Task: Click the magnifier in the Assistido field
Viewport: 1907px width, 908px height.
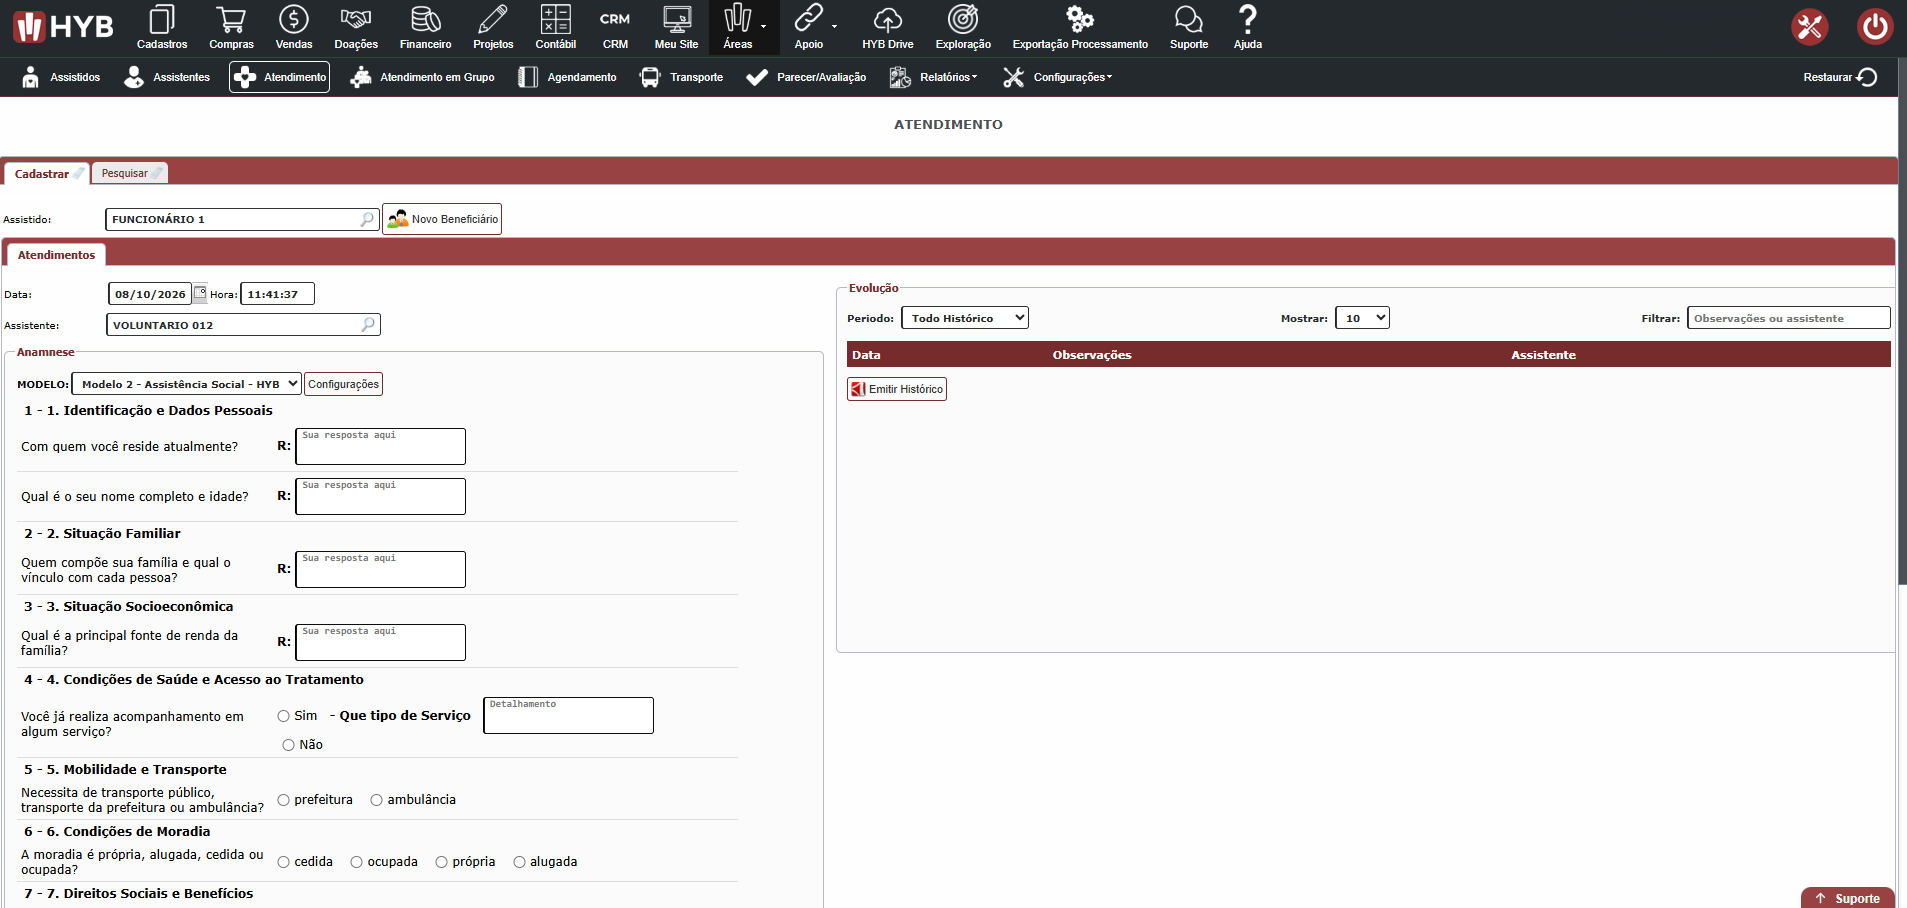Action: [x=367, y=219]
